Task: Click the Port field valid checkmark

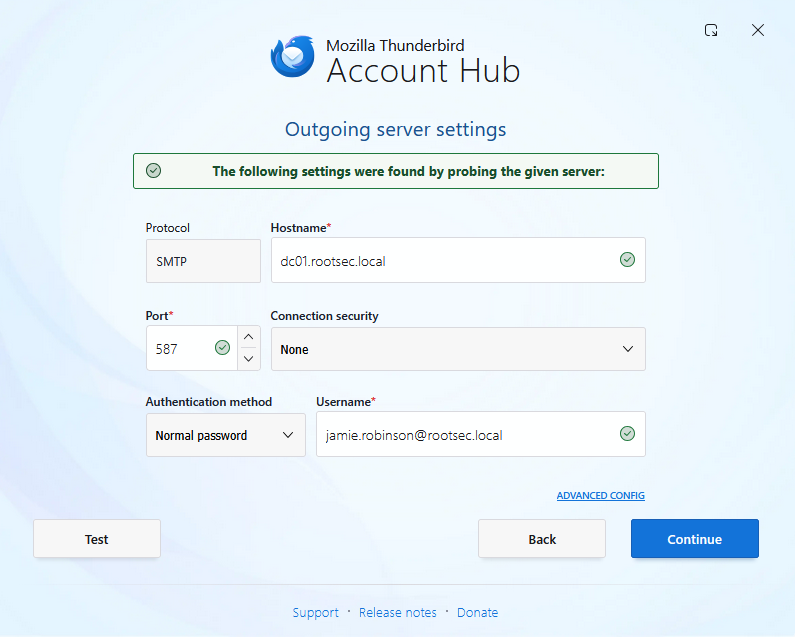Action: point(223,347)
